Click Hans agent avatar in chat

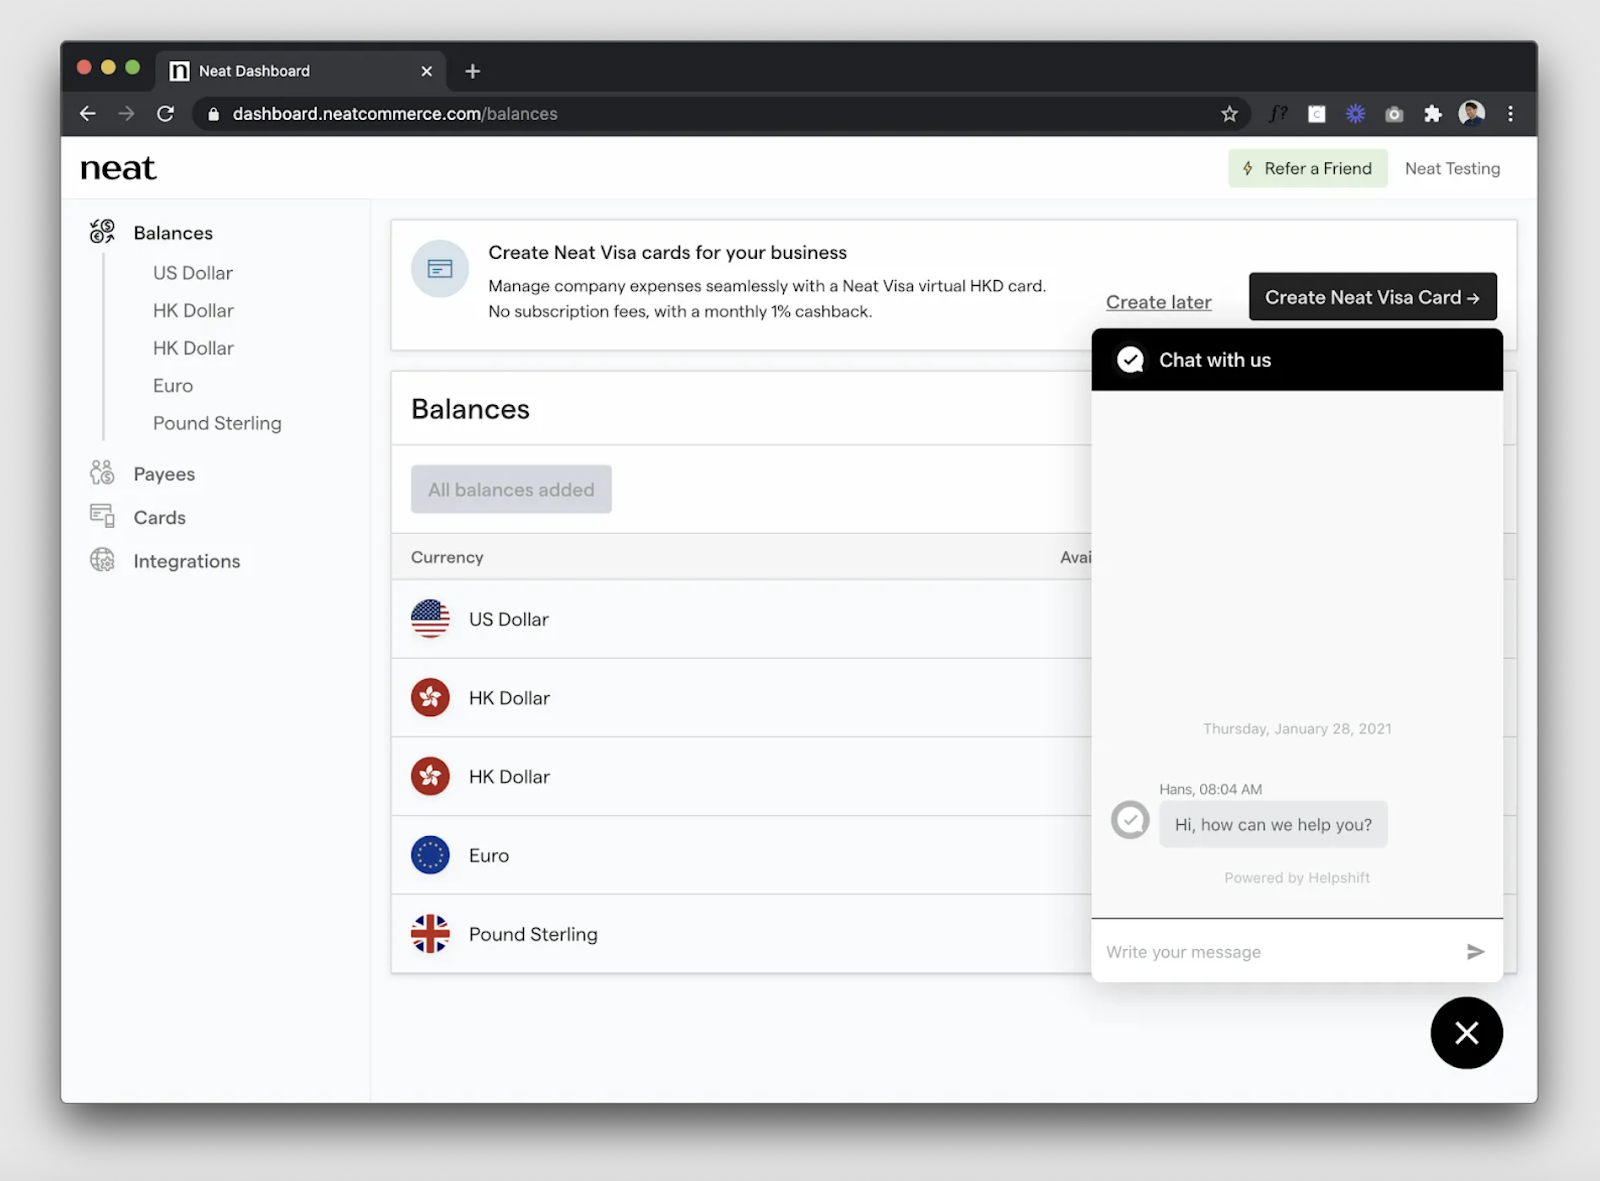coord(1130,820)
